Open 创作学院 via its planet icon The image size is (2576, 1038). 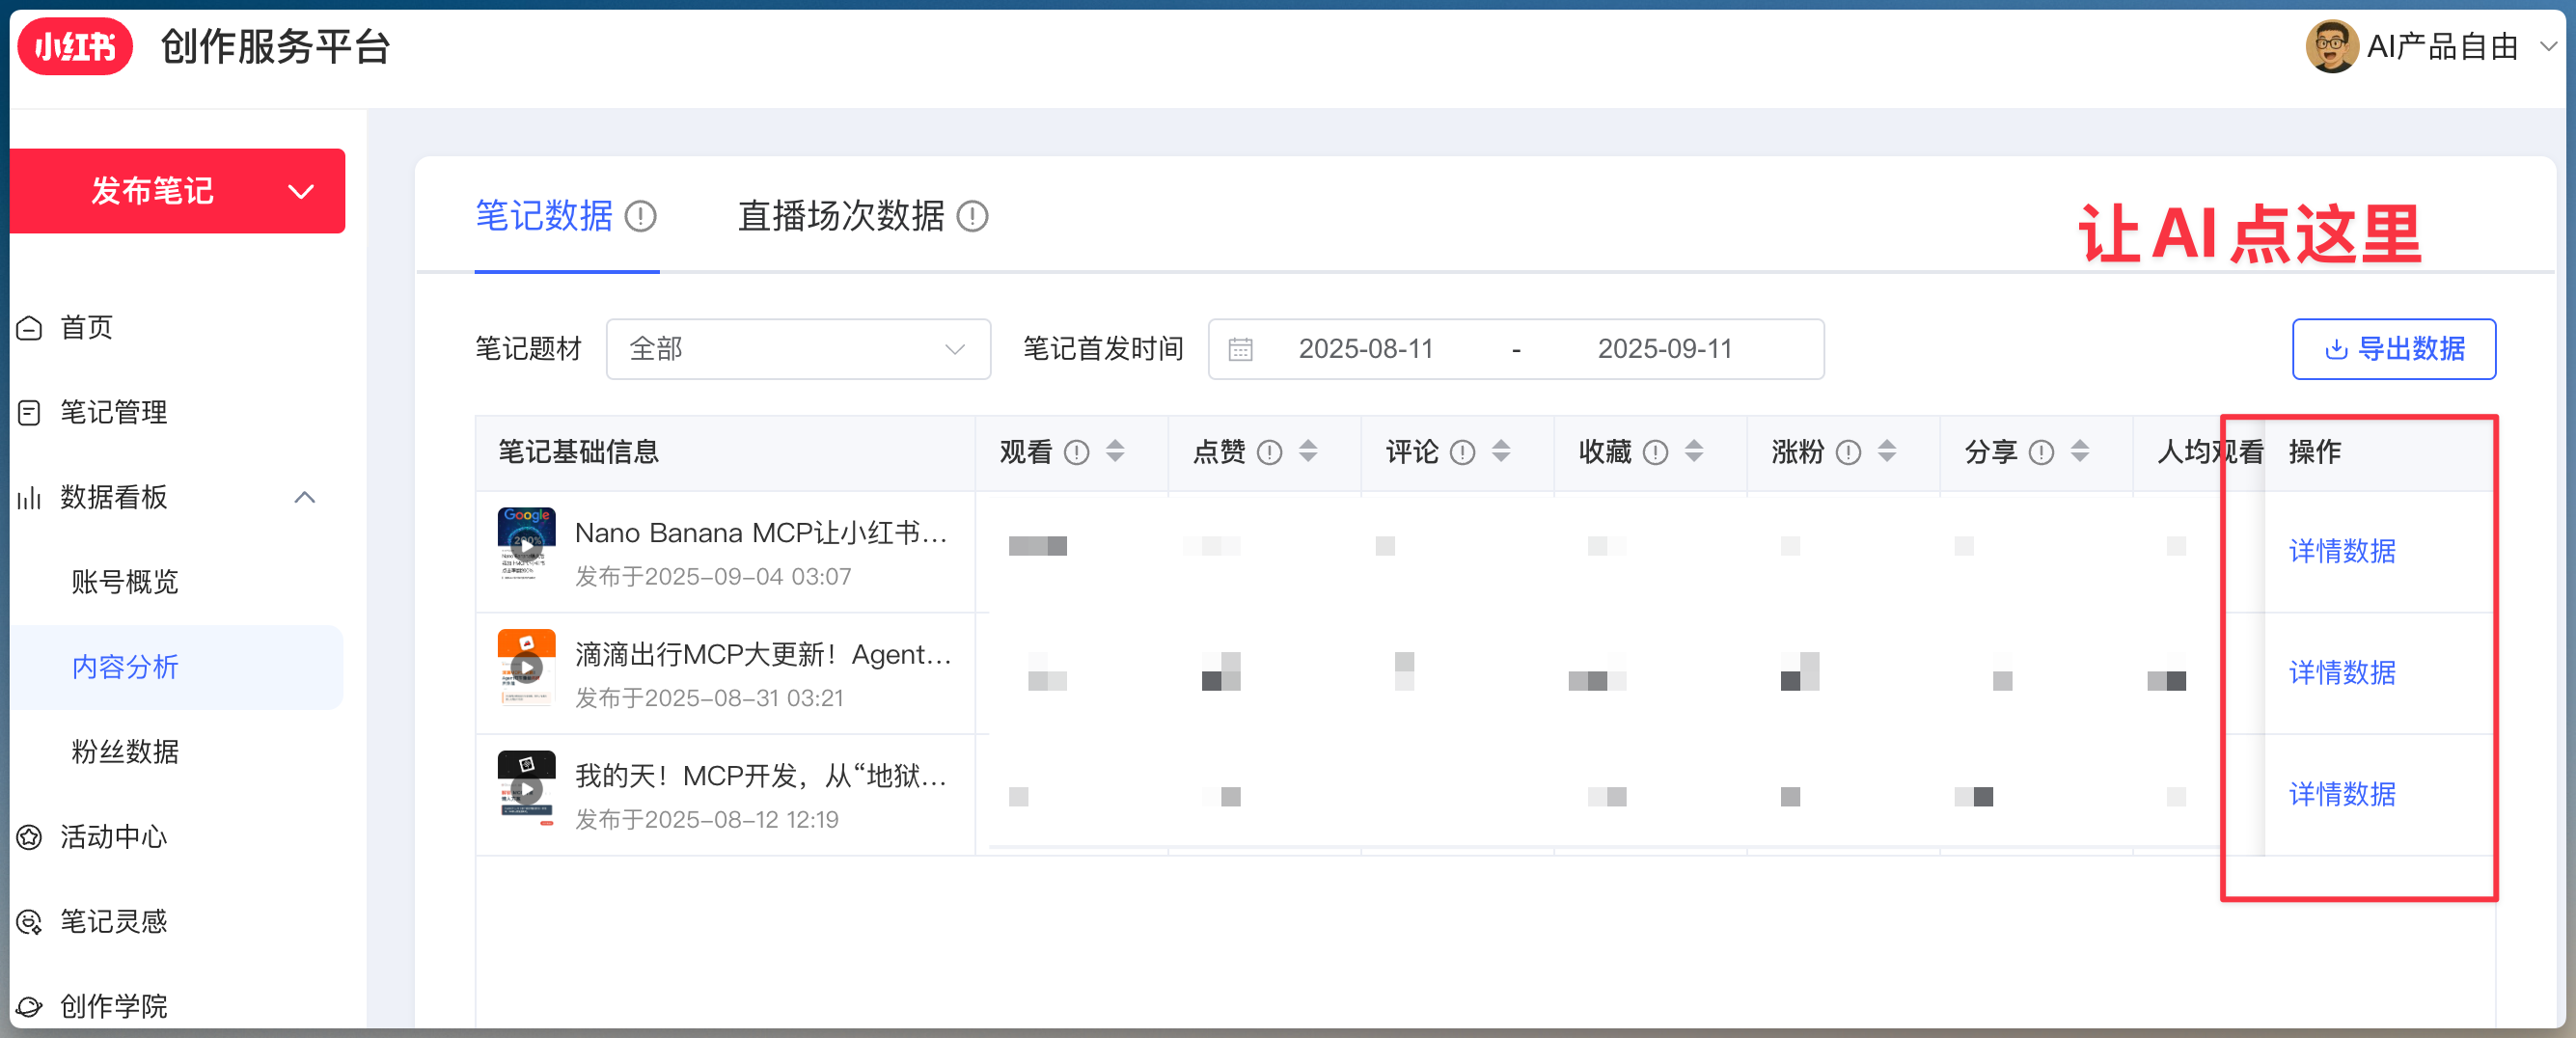[x=29, y=1006]
